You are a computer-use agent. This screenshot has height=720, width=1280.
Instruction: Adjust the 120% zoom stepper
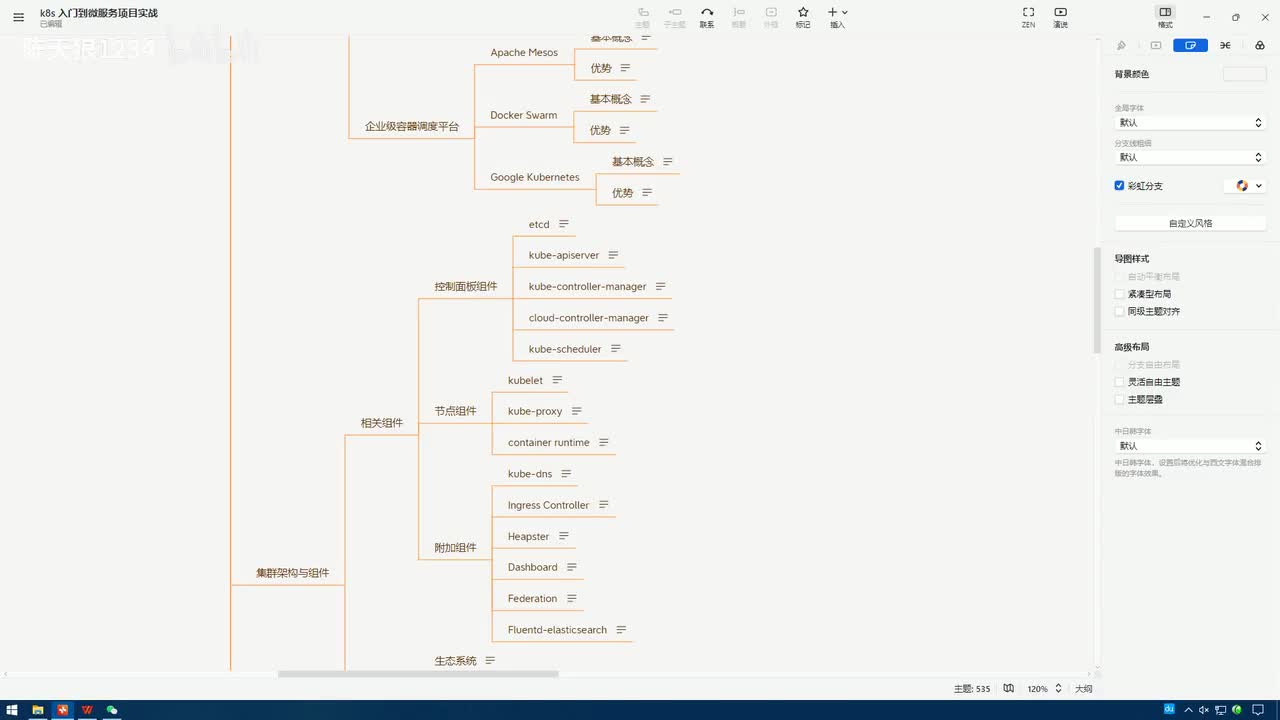coord(1058,688)
